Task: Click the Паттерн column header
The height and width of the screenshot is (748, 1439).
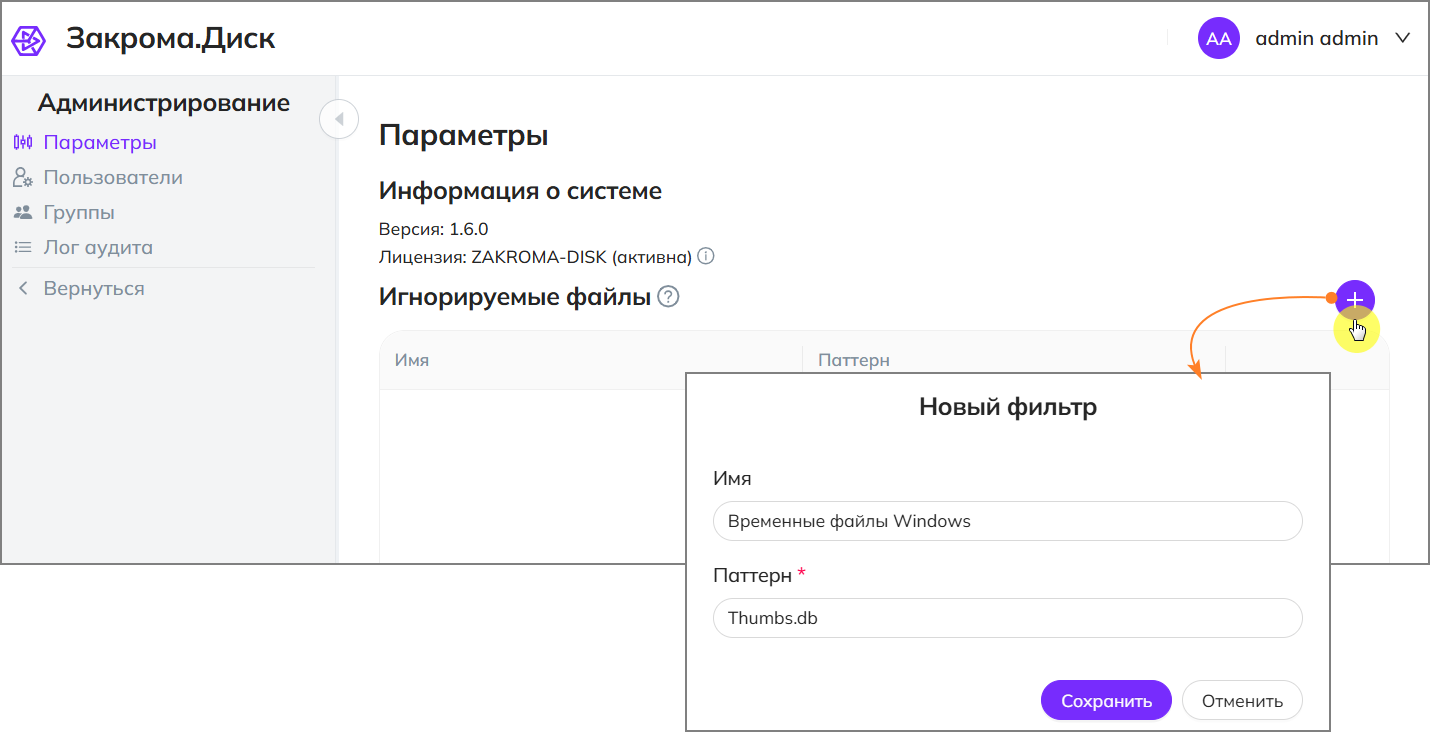Action: pyautogui.click(x=854, y=360)
